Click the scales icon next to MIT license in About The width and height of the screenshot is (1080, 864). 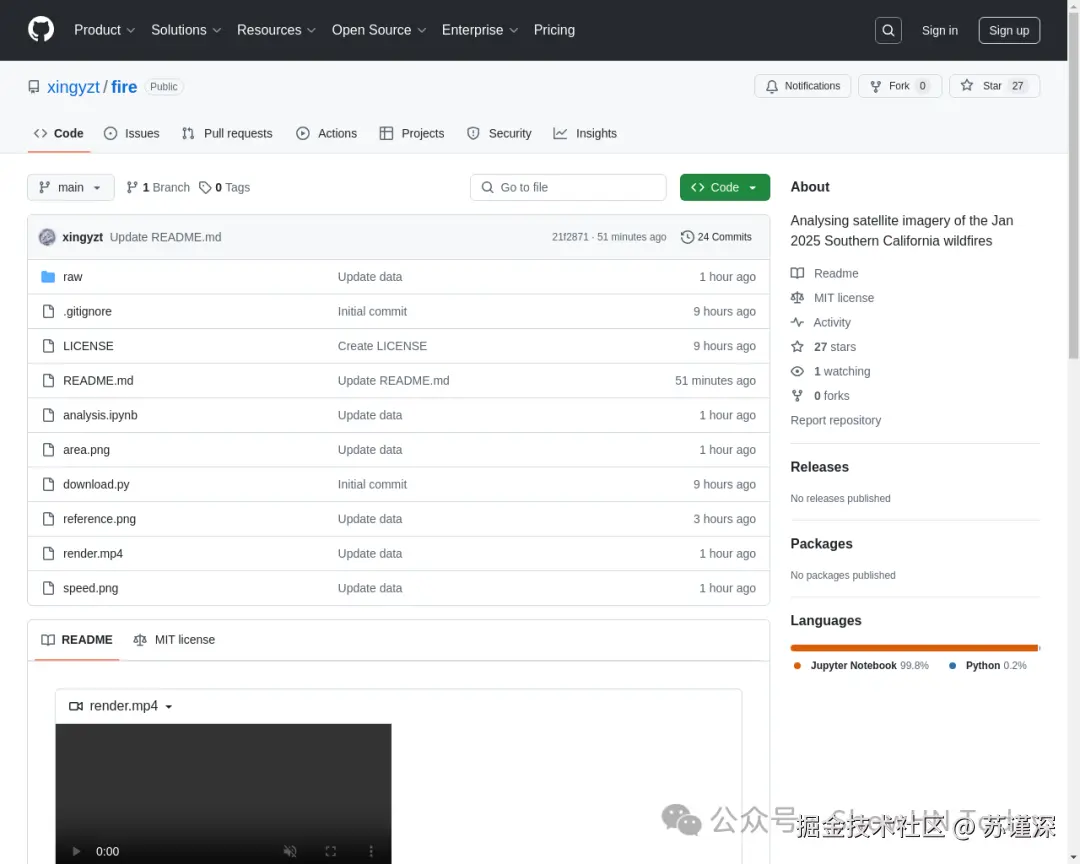[x=797, y=298]
